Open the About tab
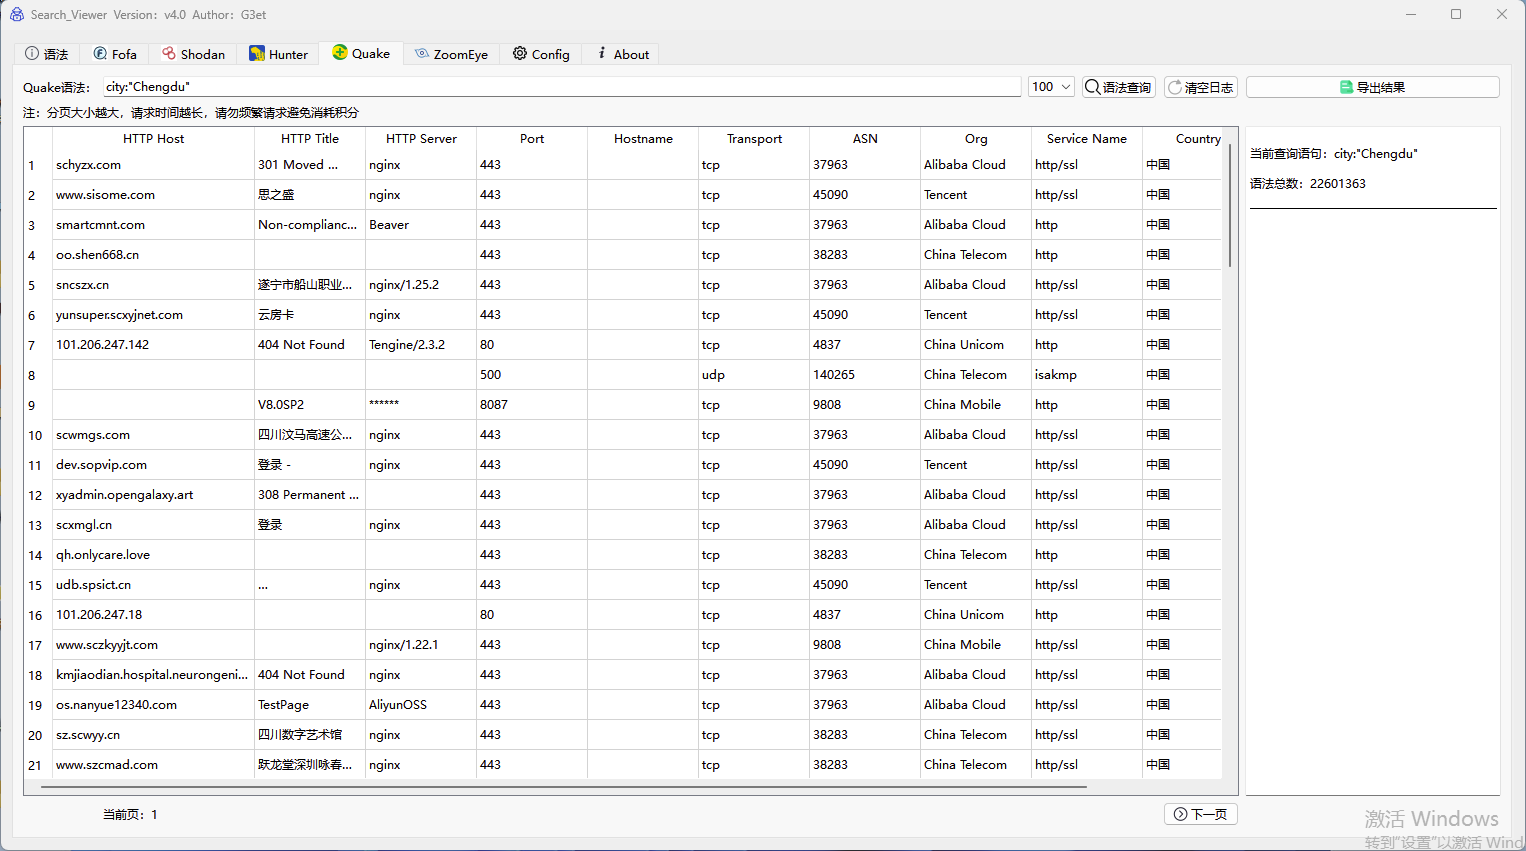The image size is (1526, 851). click(x=623, y=54)
